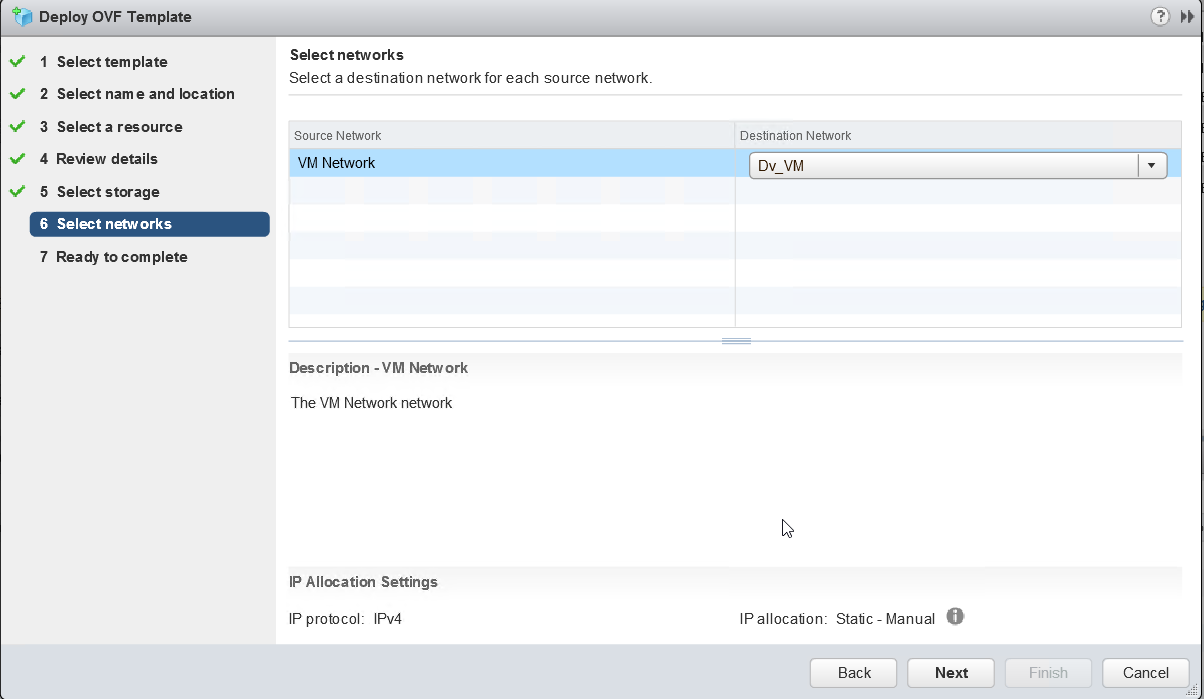Go to step 2 Select name and location

(145, 94)
